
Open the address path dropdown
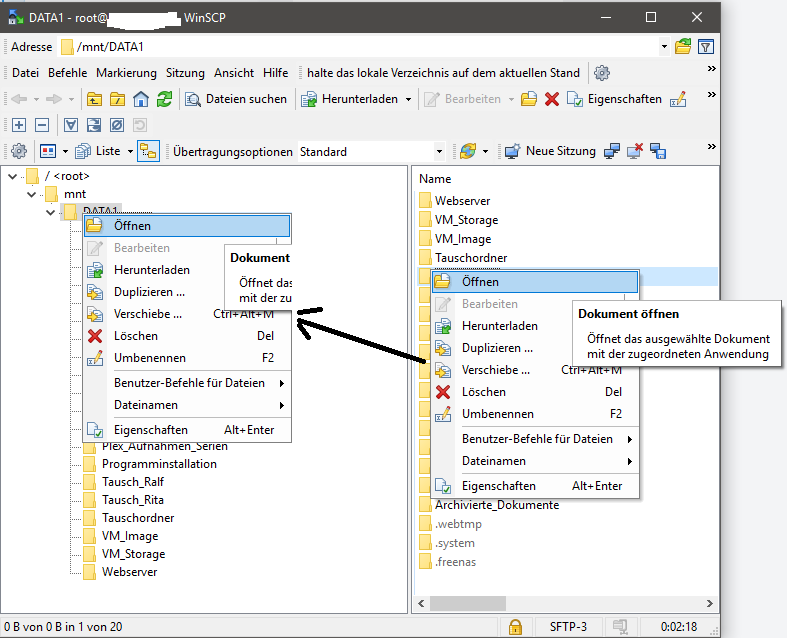coord(664,47)
